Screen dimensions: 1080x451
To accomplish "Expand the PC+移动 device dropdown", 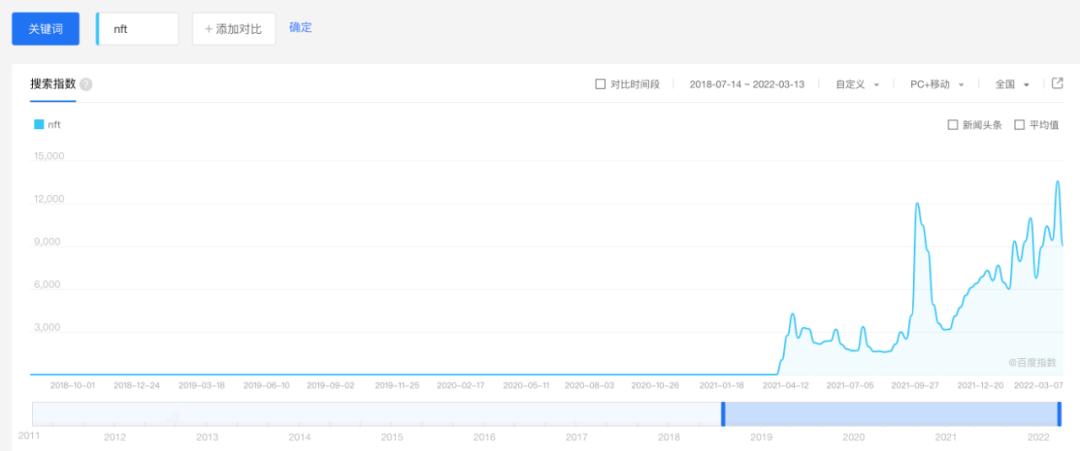I will 936,85.
